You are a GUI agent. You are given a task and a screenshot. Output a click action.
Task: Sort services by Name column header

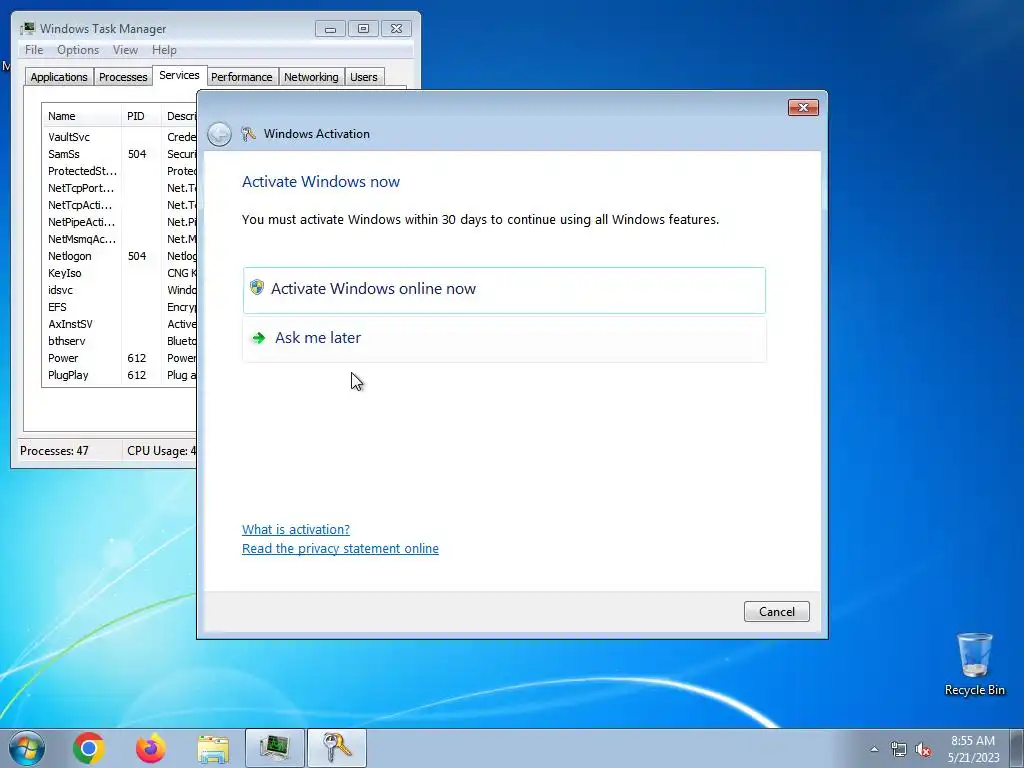click(x=81, y=116)
